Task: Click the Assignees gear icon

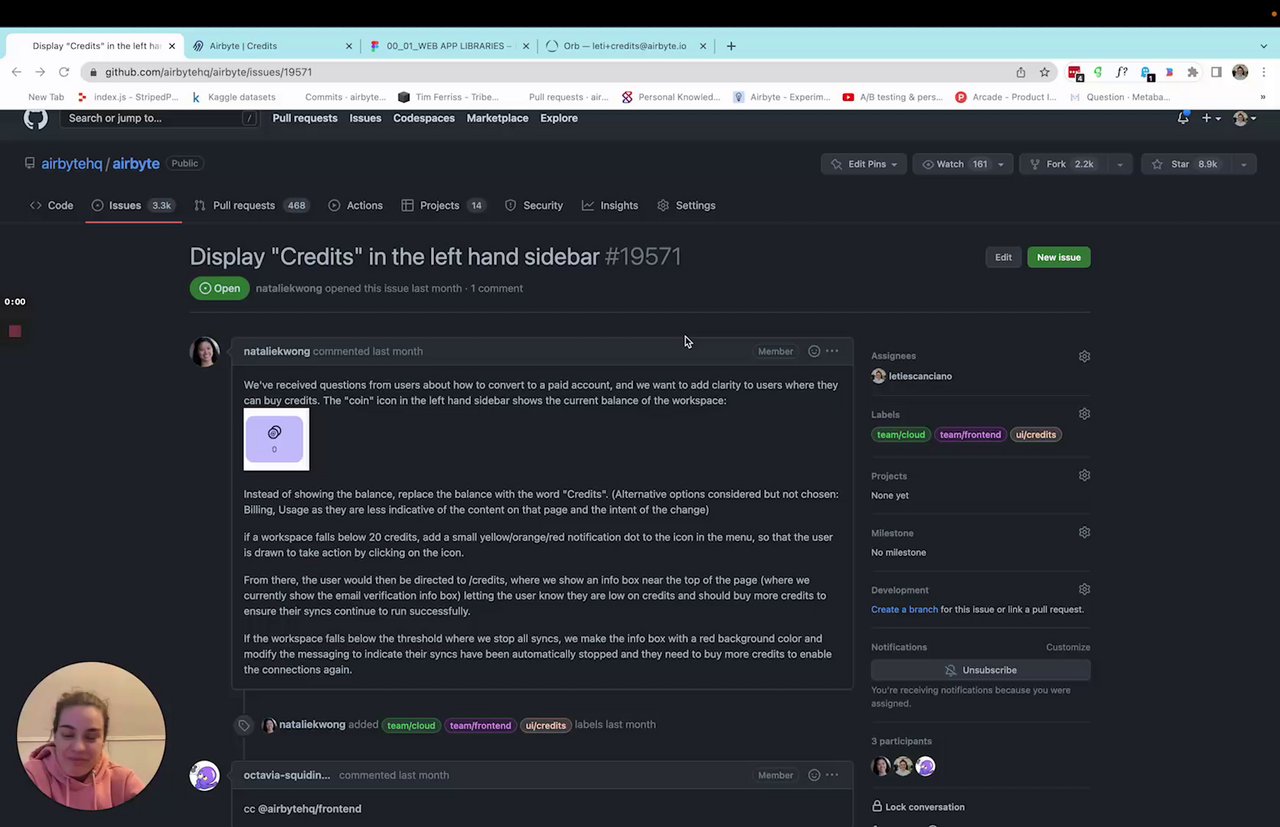Action: [1084, 356]
